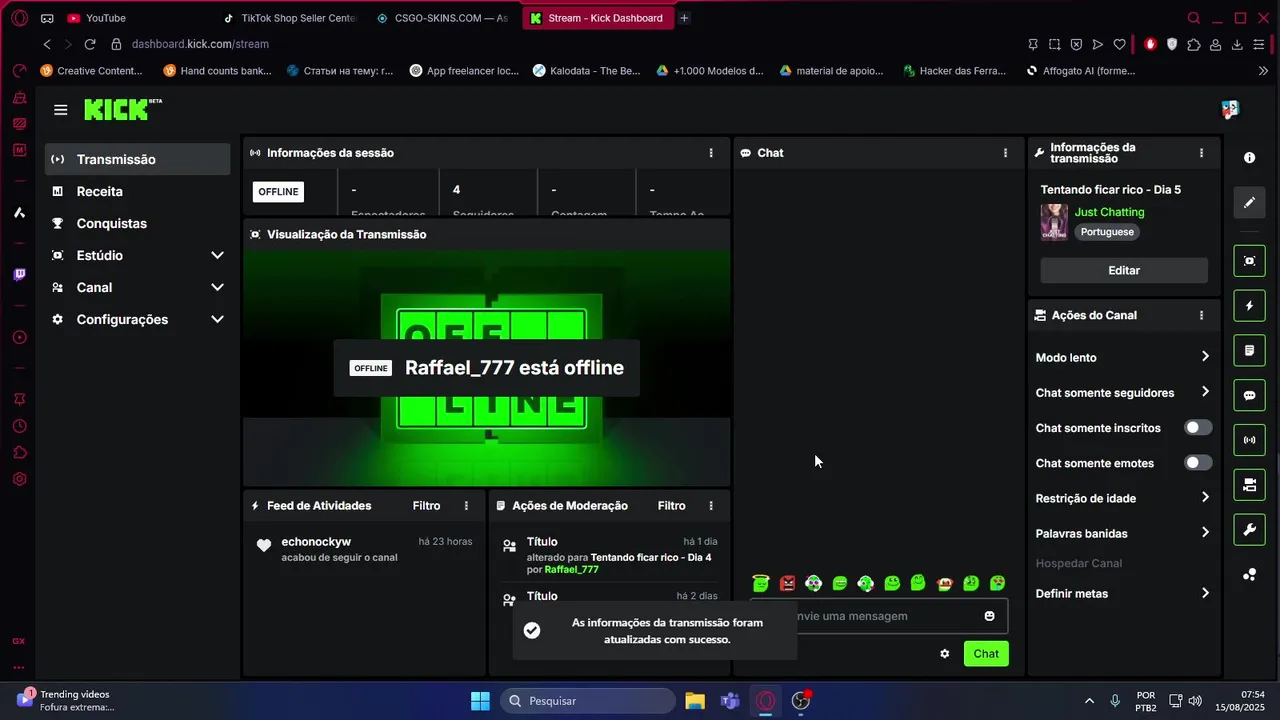Open a new browser tab
This screenshot has height=720, width=1280.
pyautogui.click(x=684, y=18)
